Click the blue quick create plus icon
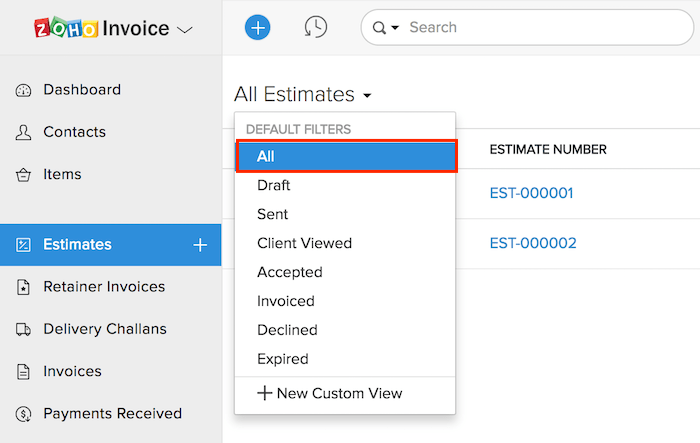700x443 pixels. click(258, 28)
